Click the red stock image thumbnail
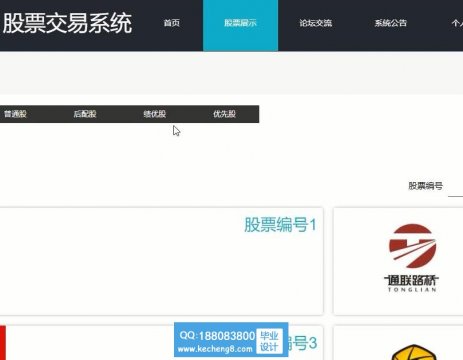This screenshot has width=463, height=360. point(3,343)
